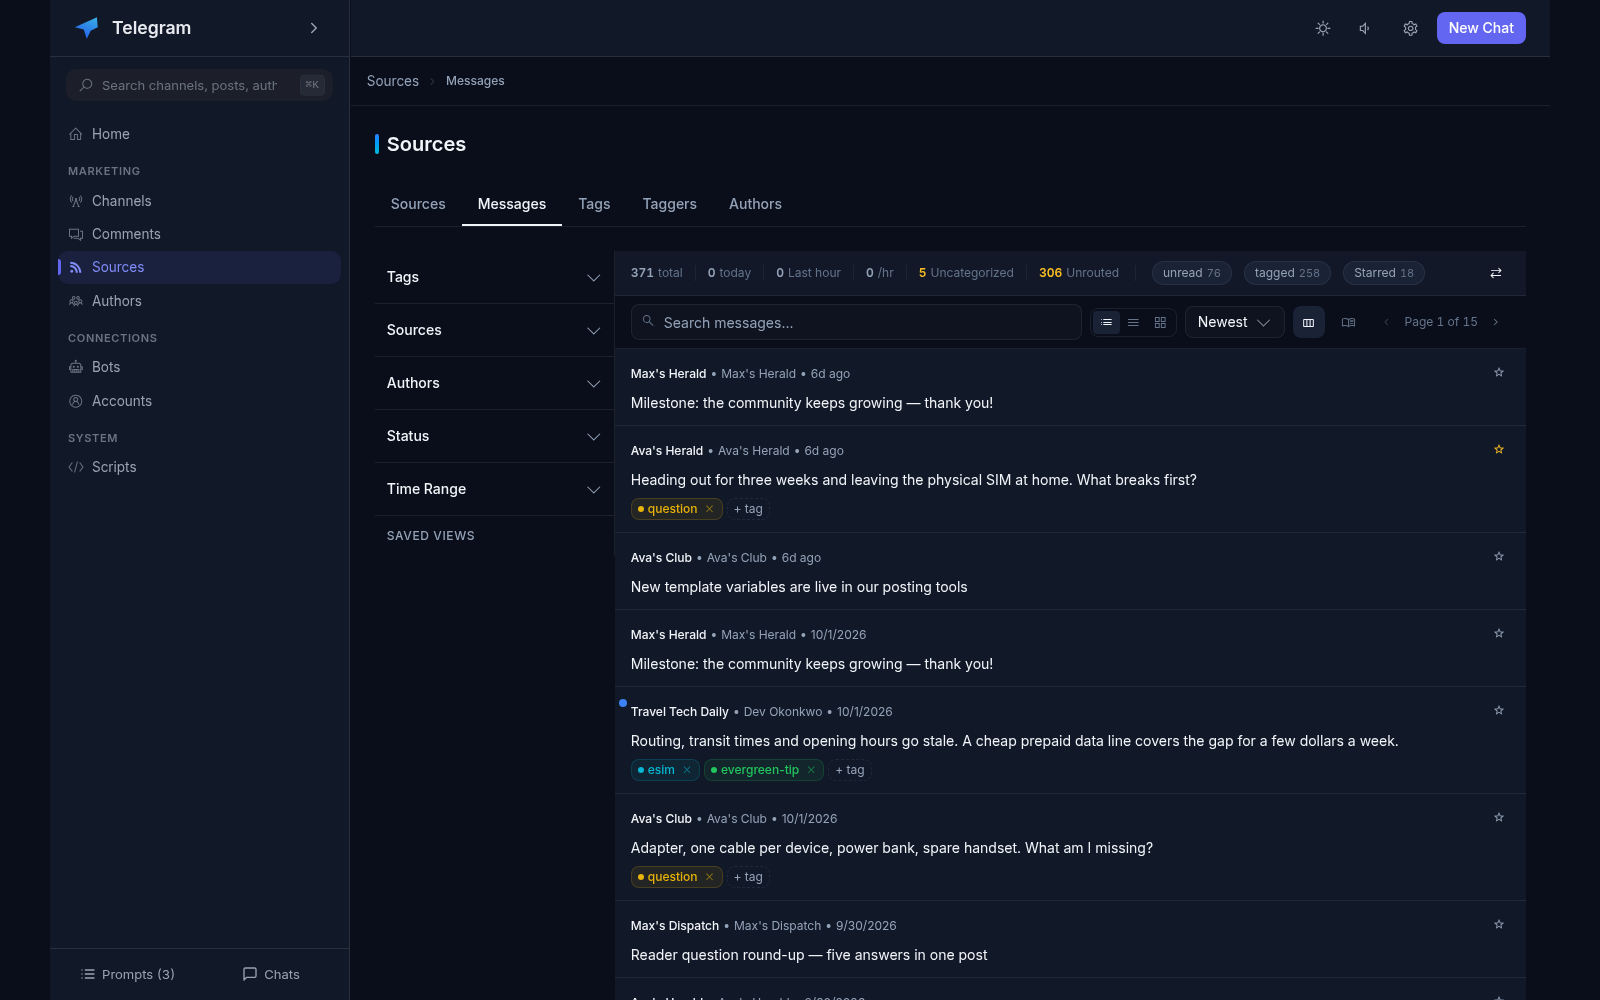Open settings gear icon in top bar

[x=1410, y=28]
